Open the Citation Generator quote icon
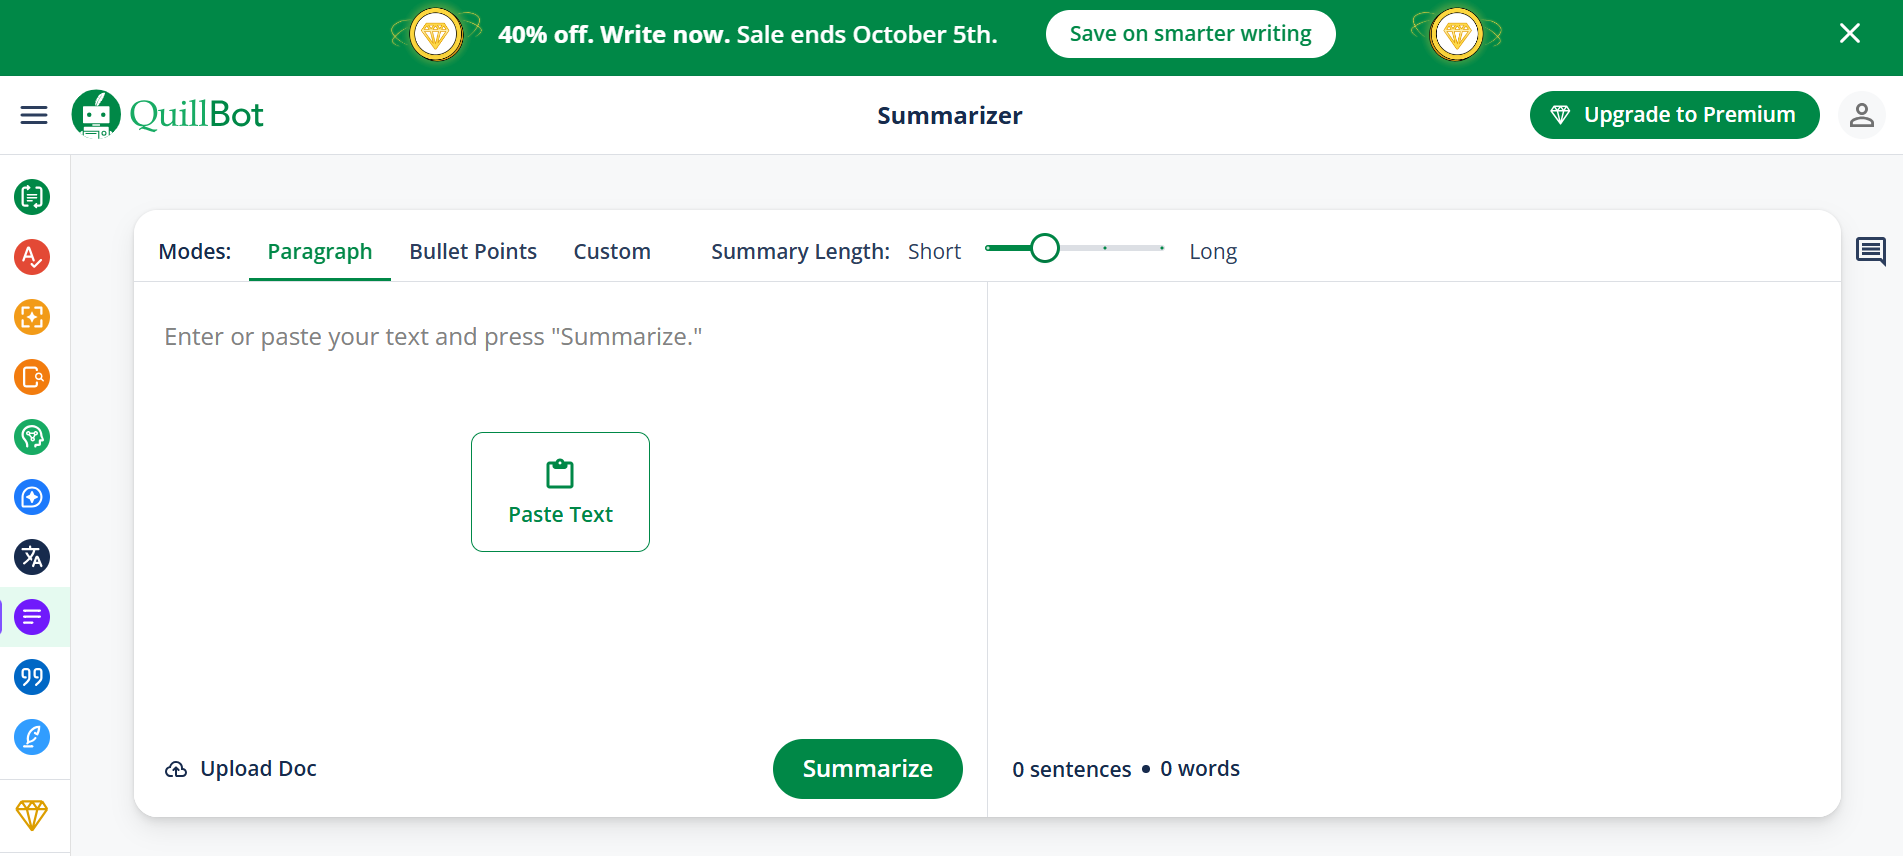Viewport: 1903px width, 856px height. (x=32, y=677)
